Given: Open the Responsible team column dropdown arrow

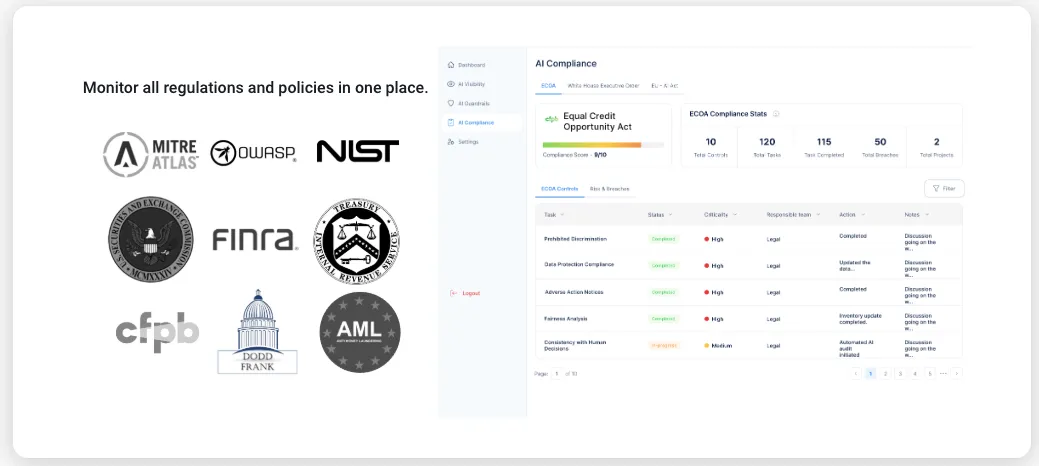Looking at the screenshot, I should pos(818,215).
